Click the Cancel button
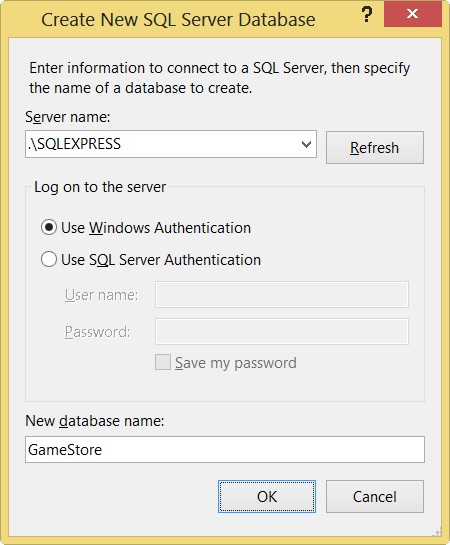 [x=375, y=496]
